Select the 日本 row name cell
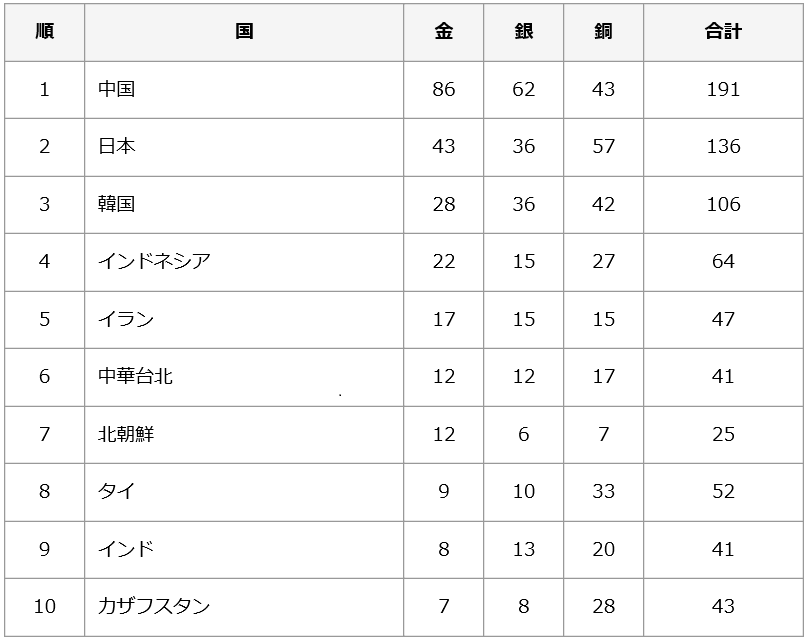Screen dimensions: 809x640 tap(244, 148)
